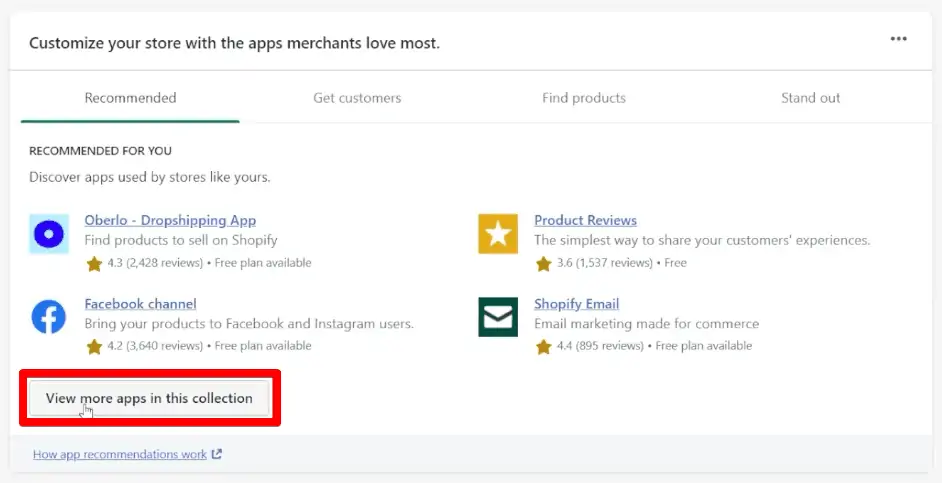Open Oberlo - Dropshipping App link

170,220
